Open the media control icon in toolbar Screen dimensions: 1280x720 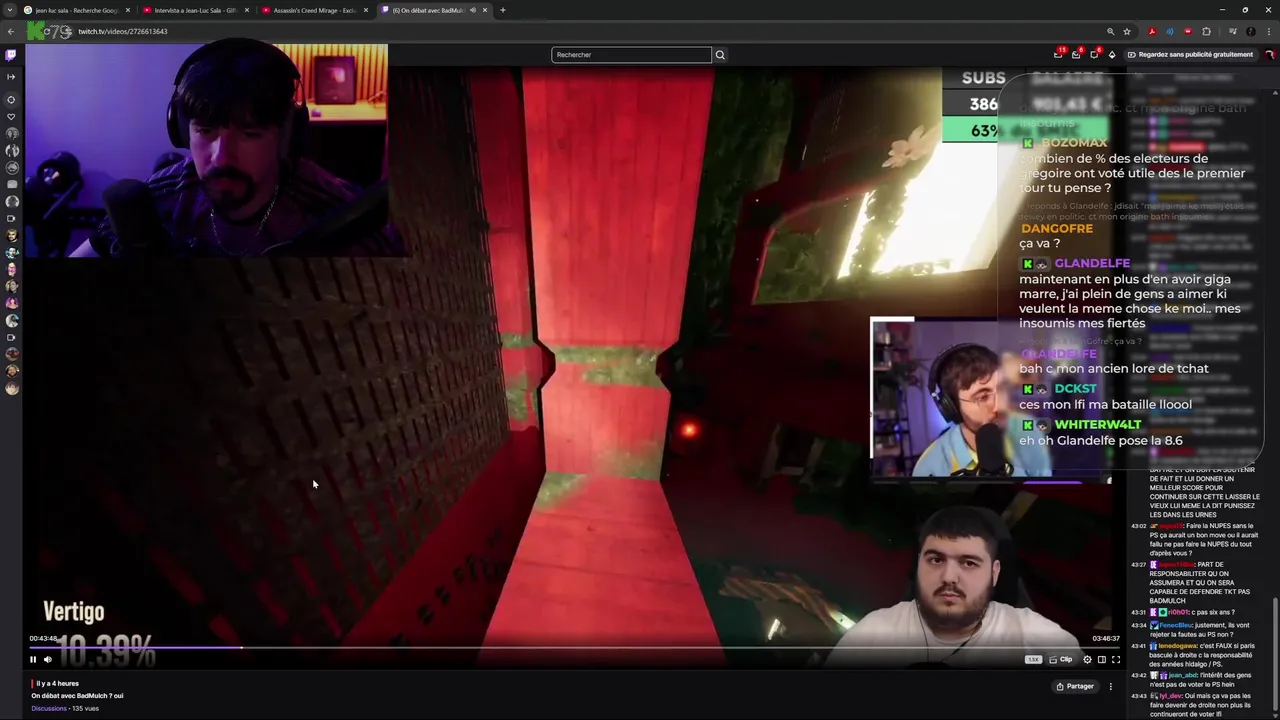tap(1232, 31)
